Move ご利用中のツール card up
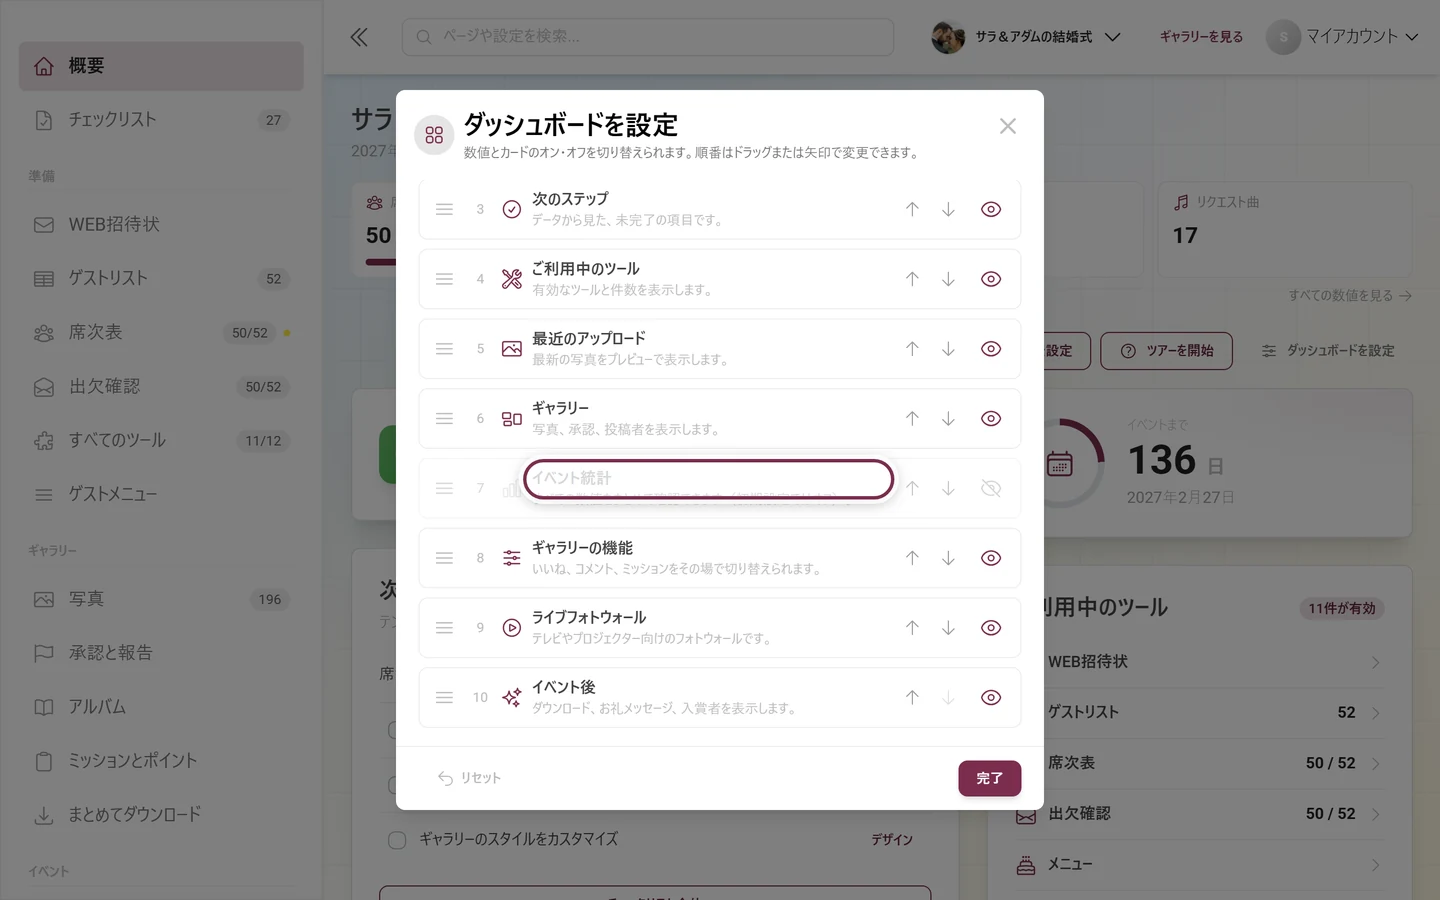 [912, 279]
